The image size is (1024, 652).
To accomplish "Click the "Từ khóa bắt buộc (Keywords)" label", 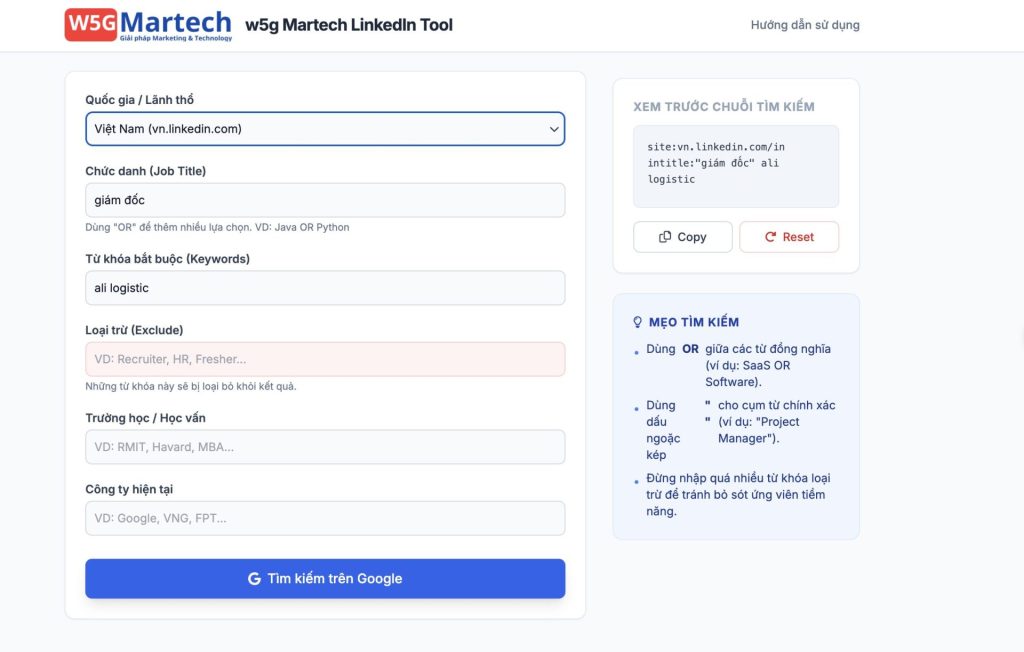I will click(x=168, y=259).
